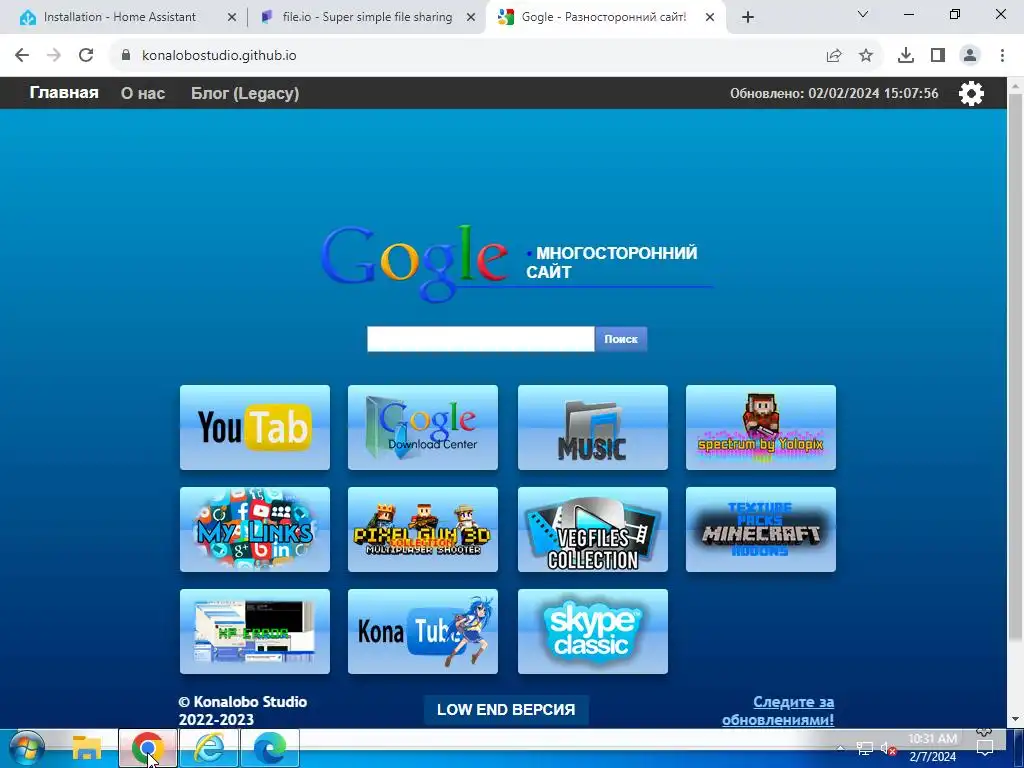Open the Pixel Gun 3D tile
Viewport: 1024px width, 768px height.
point(423,530)
